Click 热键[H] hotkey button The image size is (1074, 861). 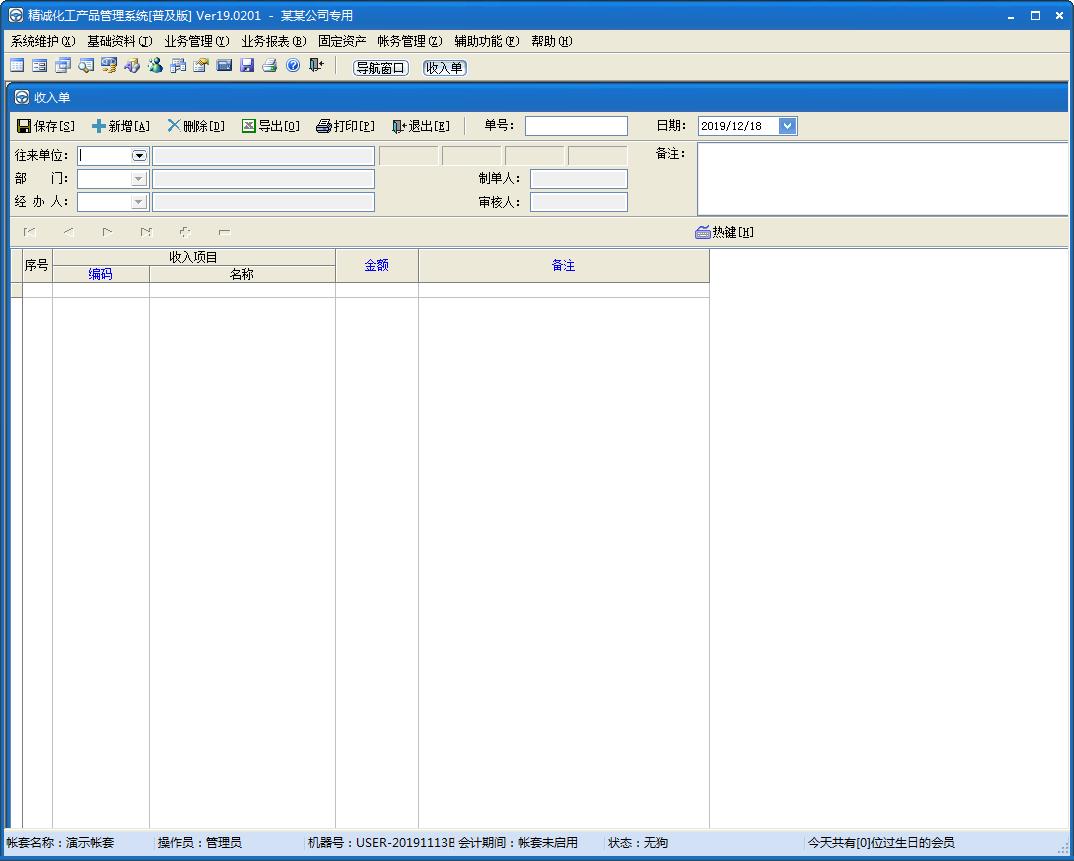click(x=725, y=232)
